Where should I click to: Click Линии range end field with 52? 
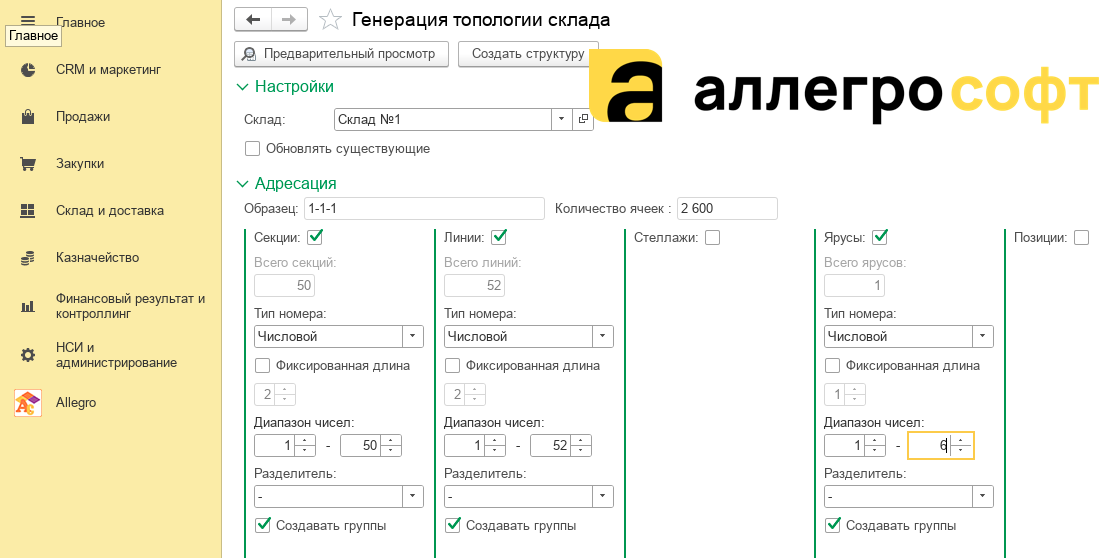550,446
